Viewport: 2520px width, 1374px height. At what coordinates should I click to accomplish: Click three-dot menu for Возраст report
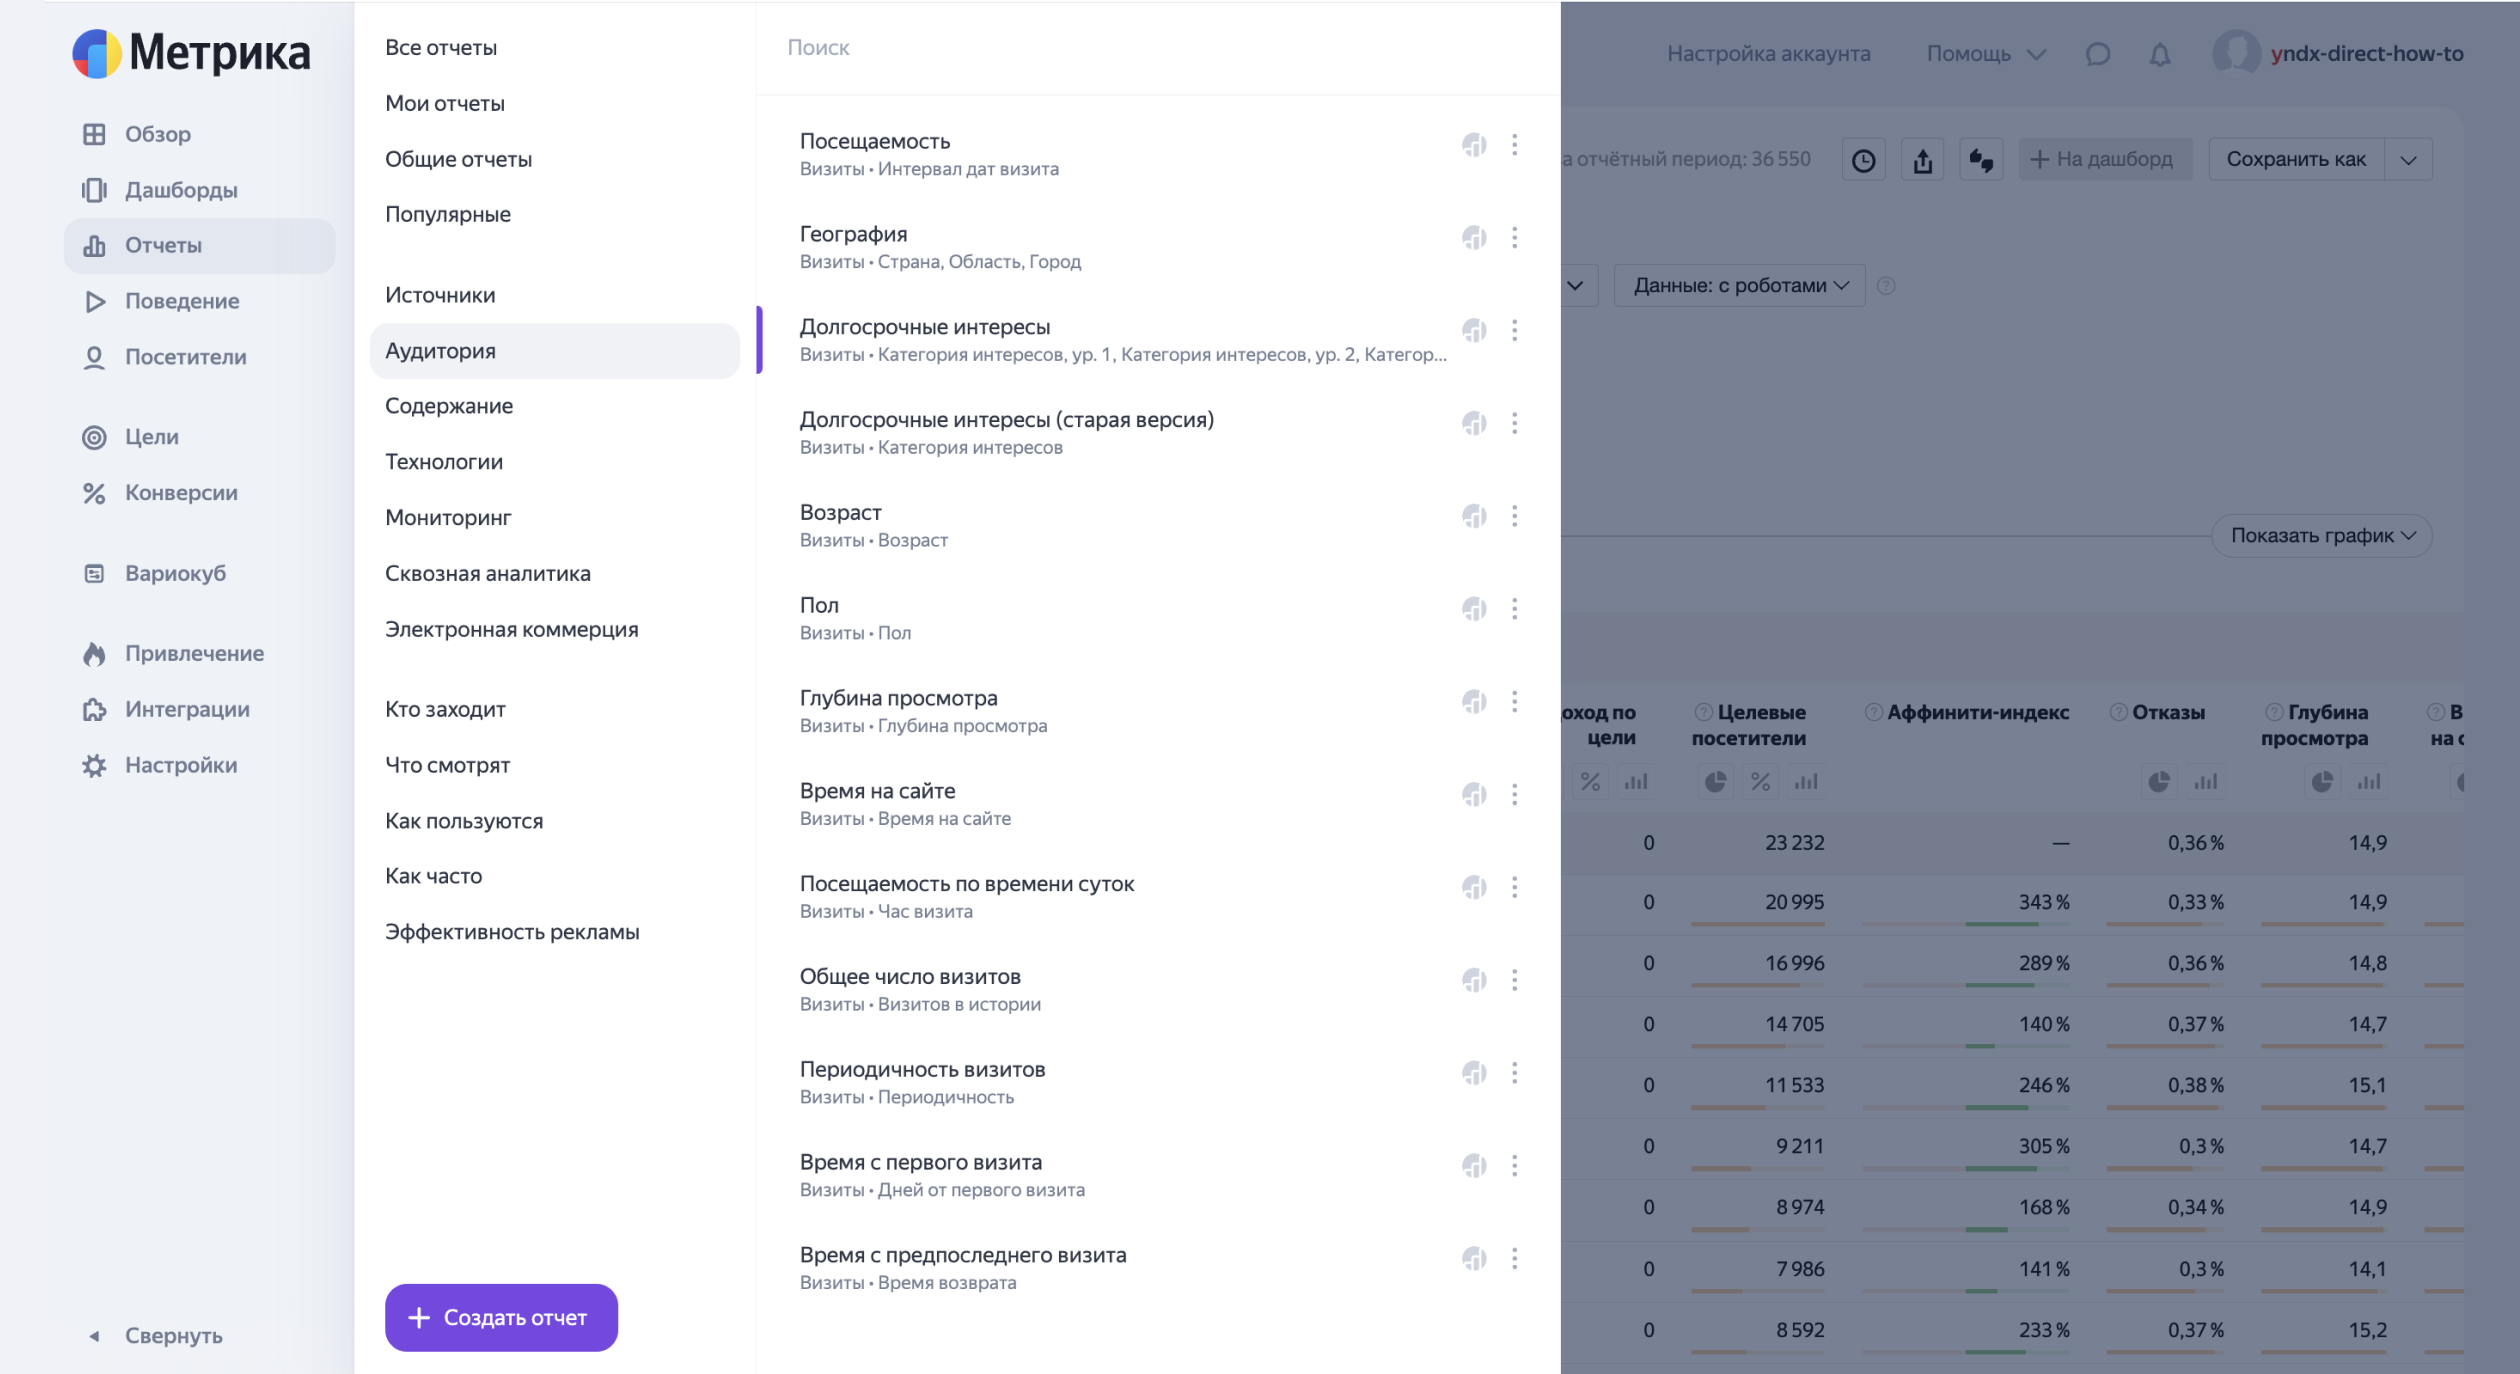click(1514, 516)
